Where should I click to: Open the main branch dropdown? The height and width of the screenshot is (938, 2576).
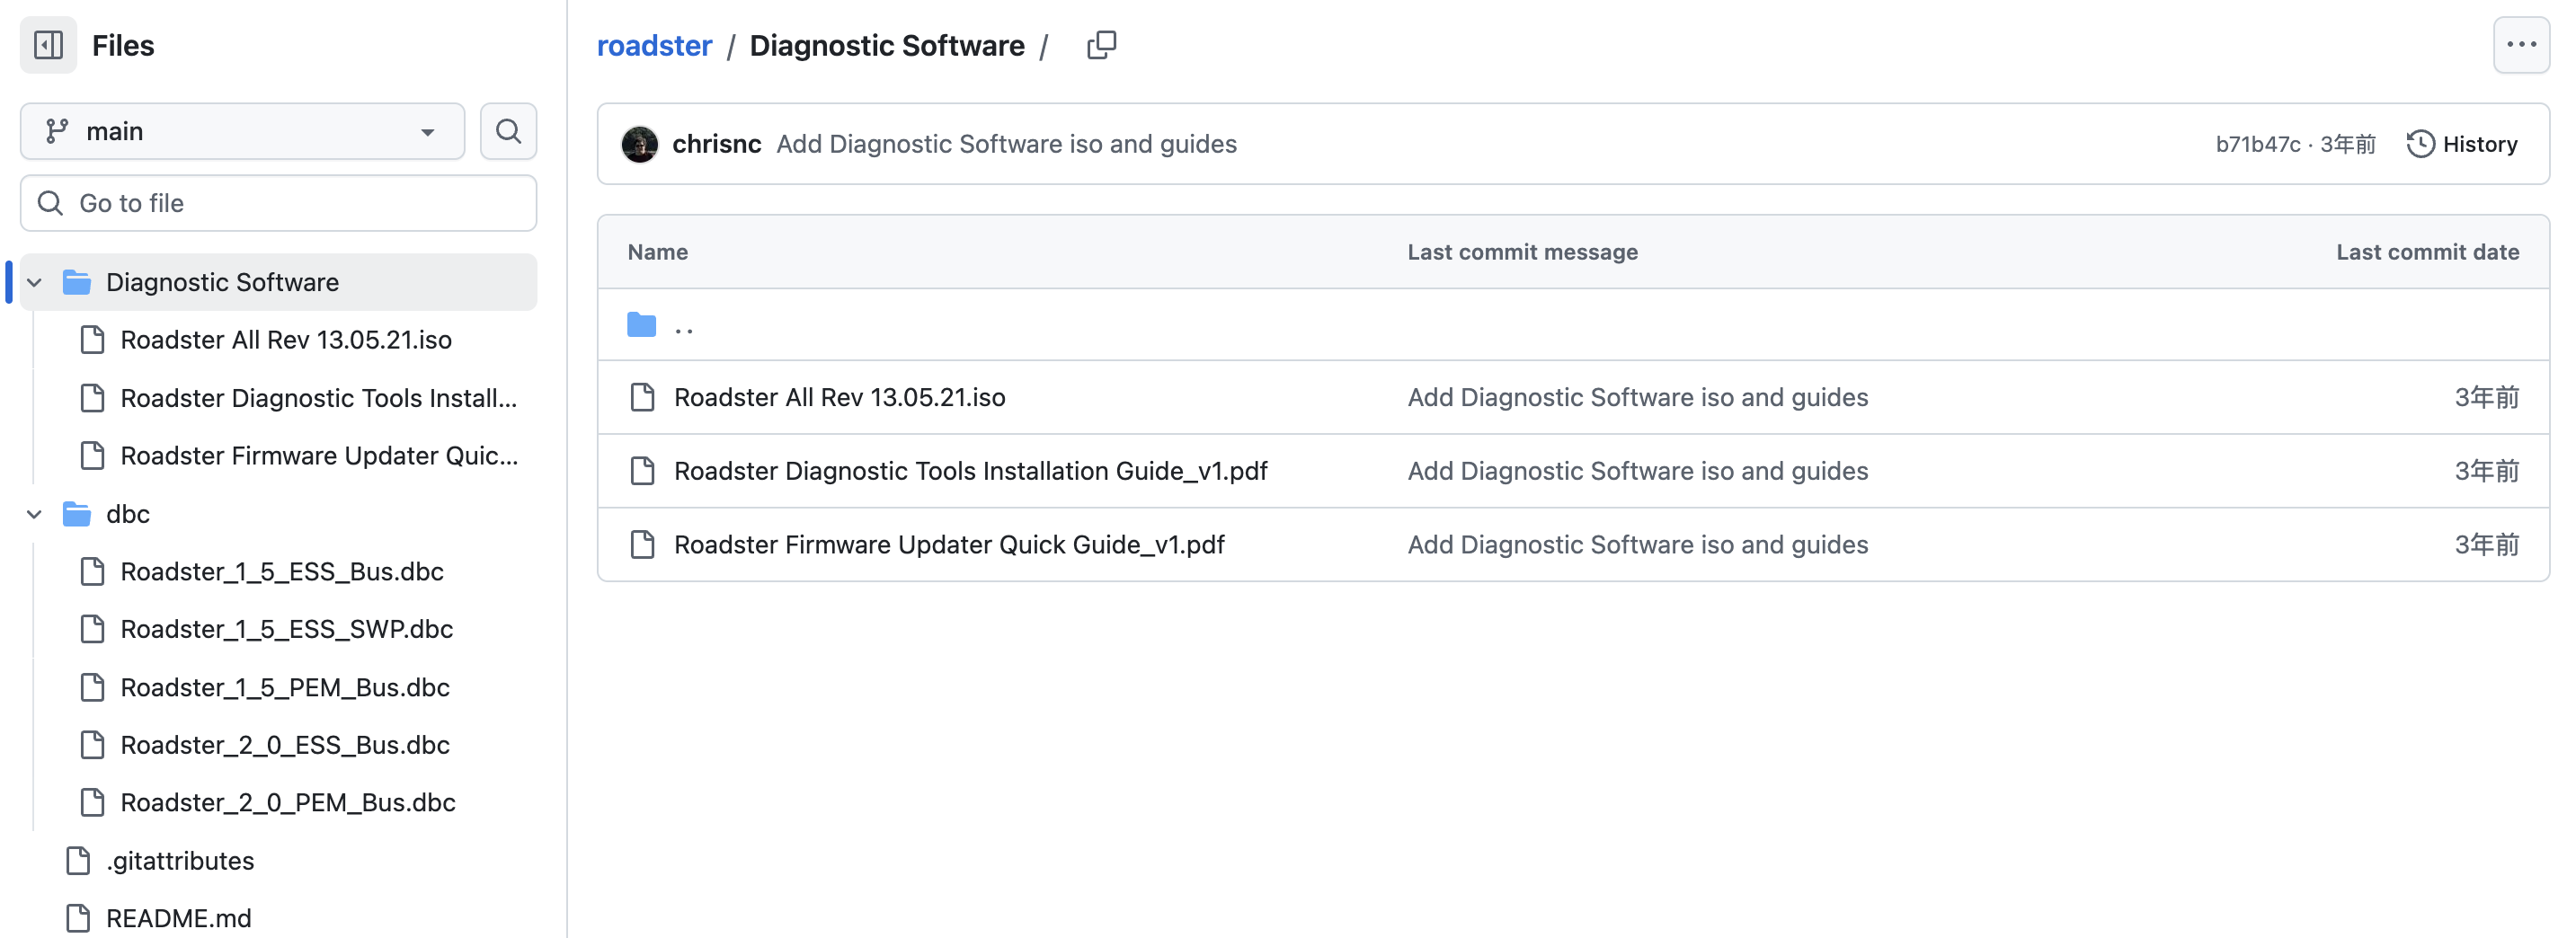click(243, 131)
